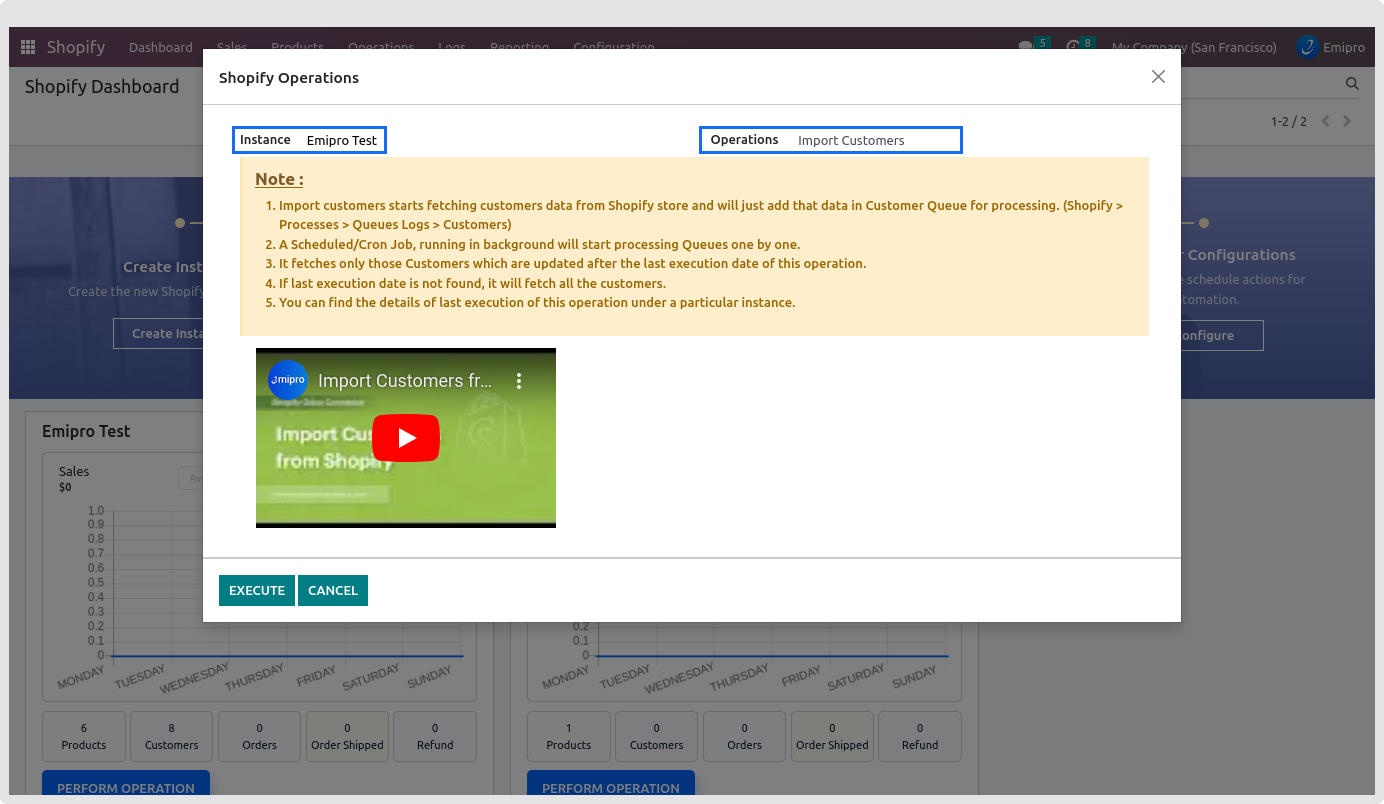Viewport: 1384px width, 804px height.
Task: Click the Create Instance button
Action: [158, 333]
